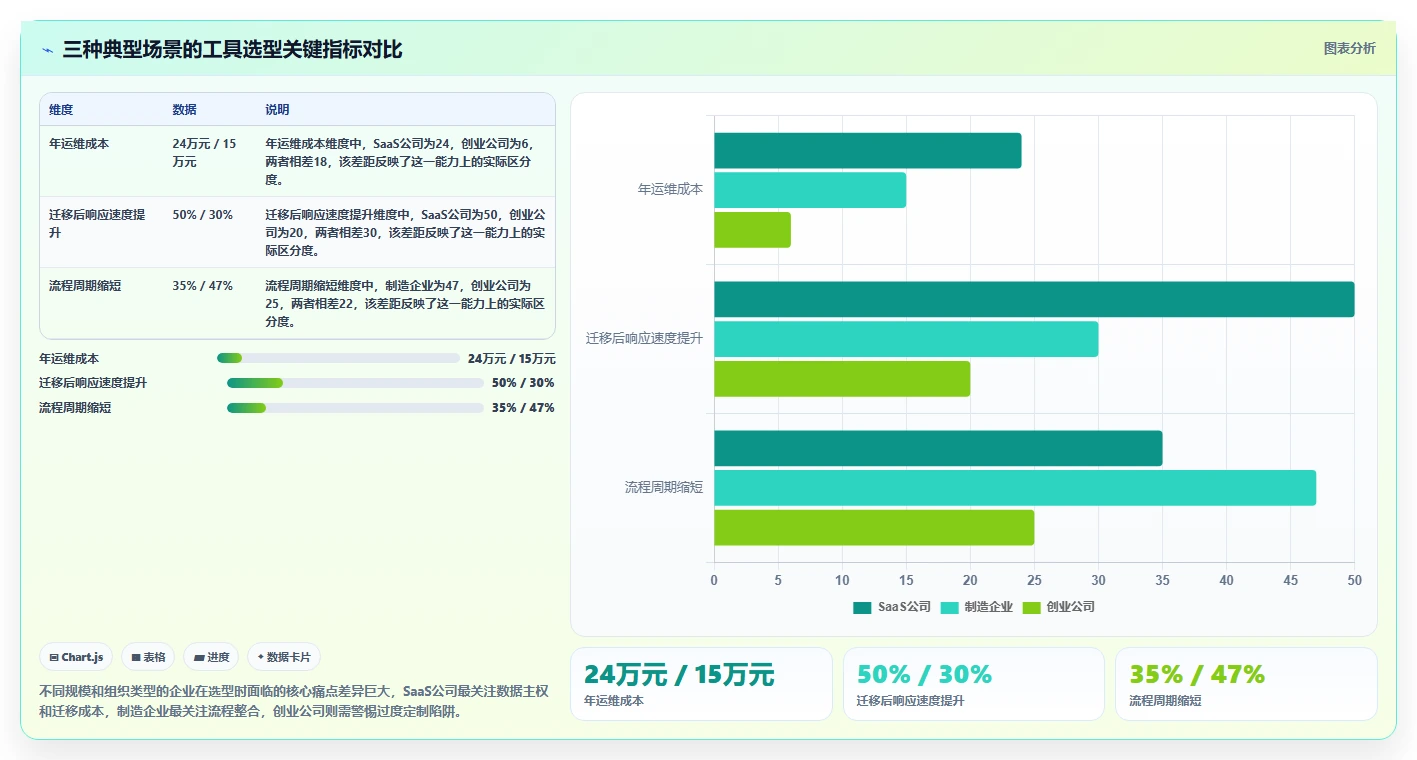
Task: Click the SaaS公司 bar for 迁移后响应速度提升
Action: pyautogui.click(x=1034, y=299)
